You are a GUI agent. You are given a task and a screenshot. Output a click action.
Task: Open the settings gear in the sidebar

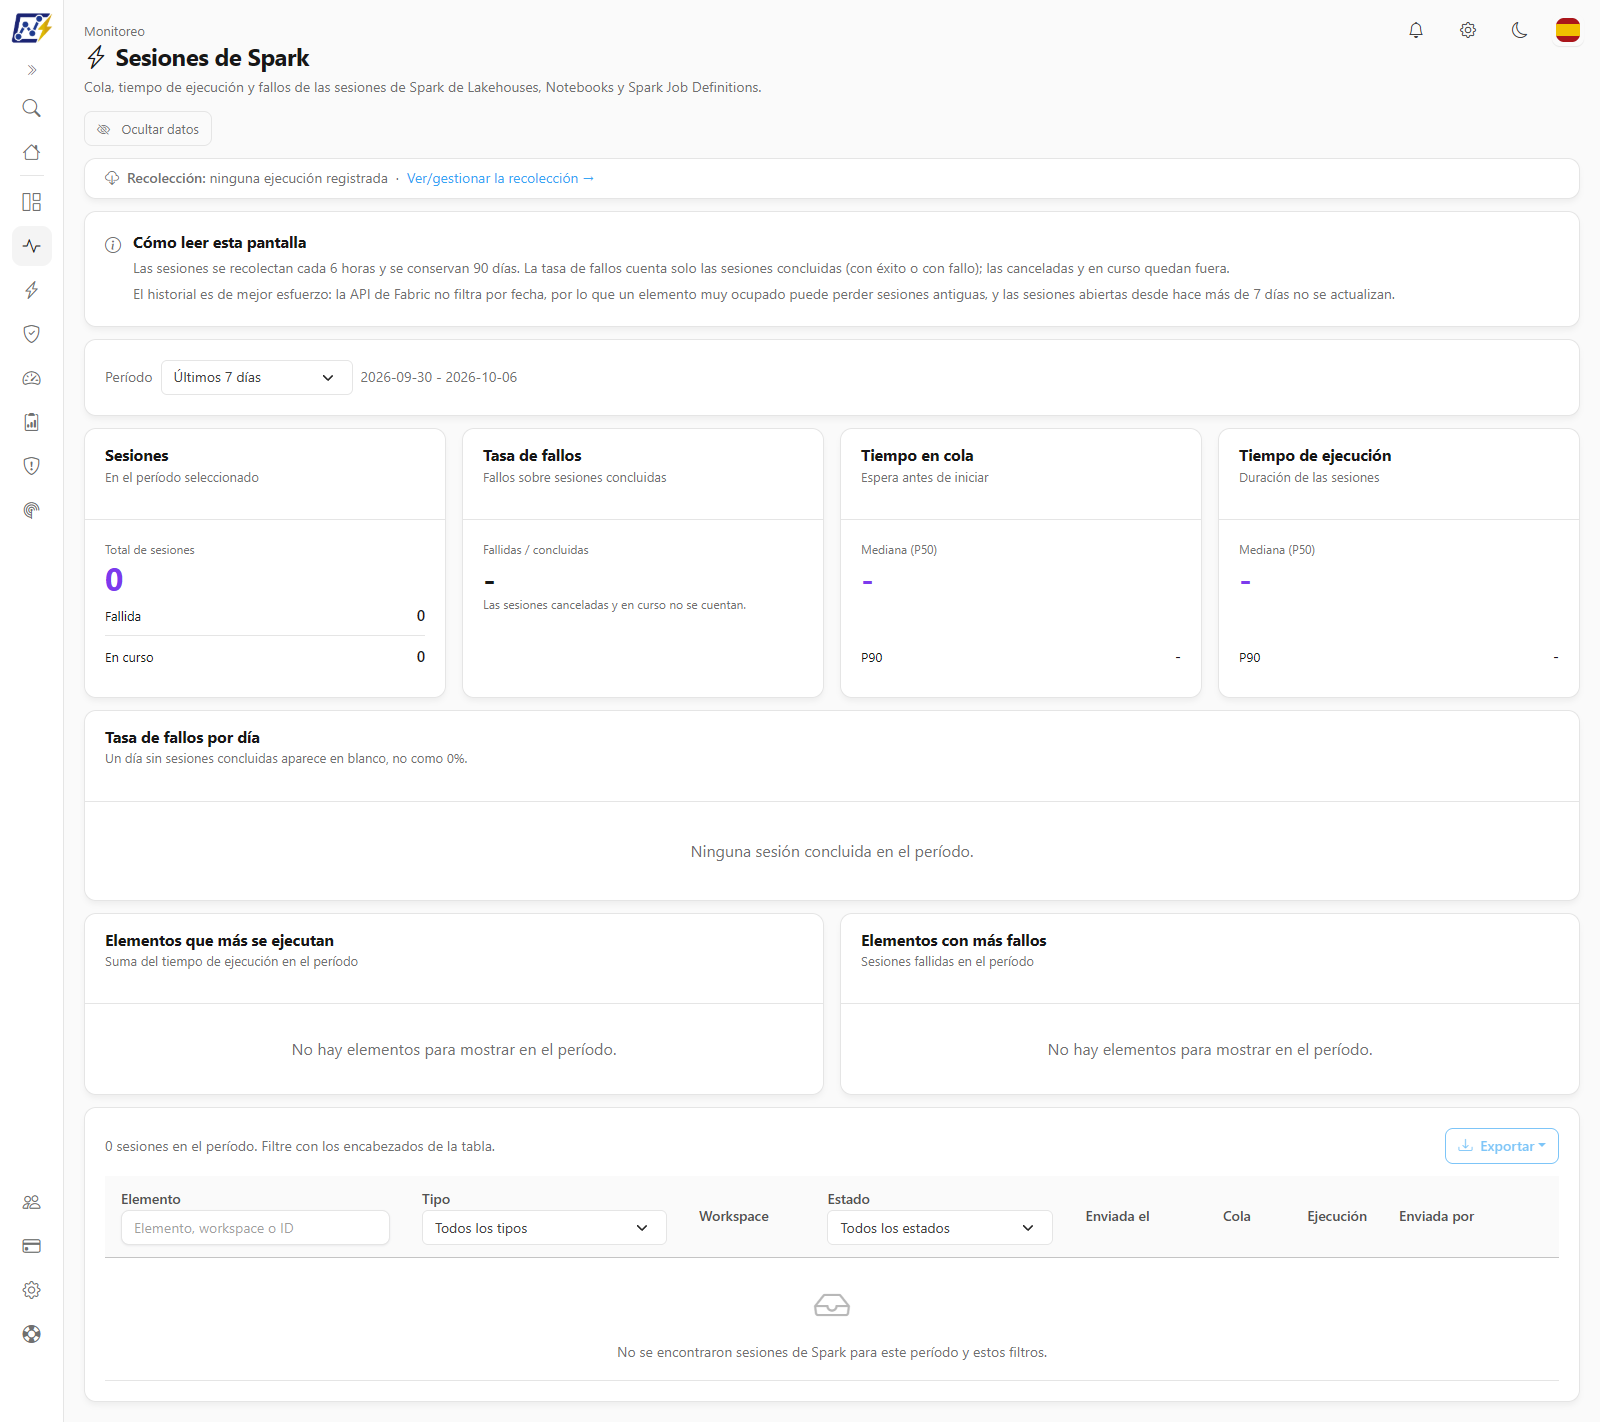(x=32, y=1290)
